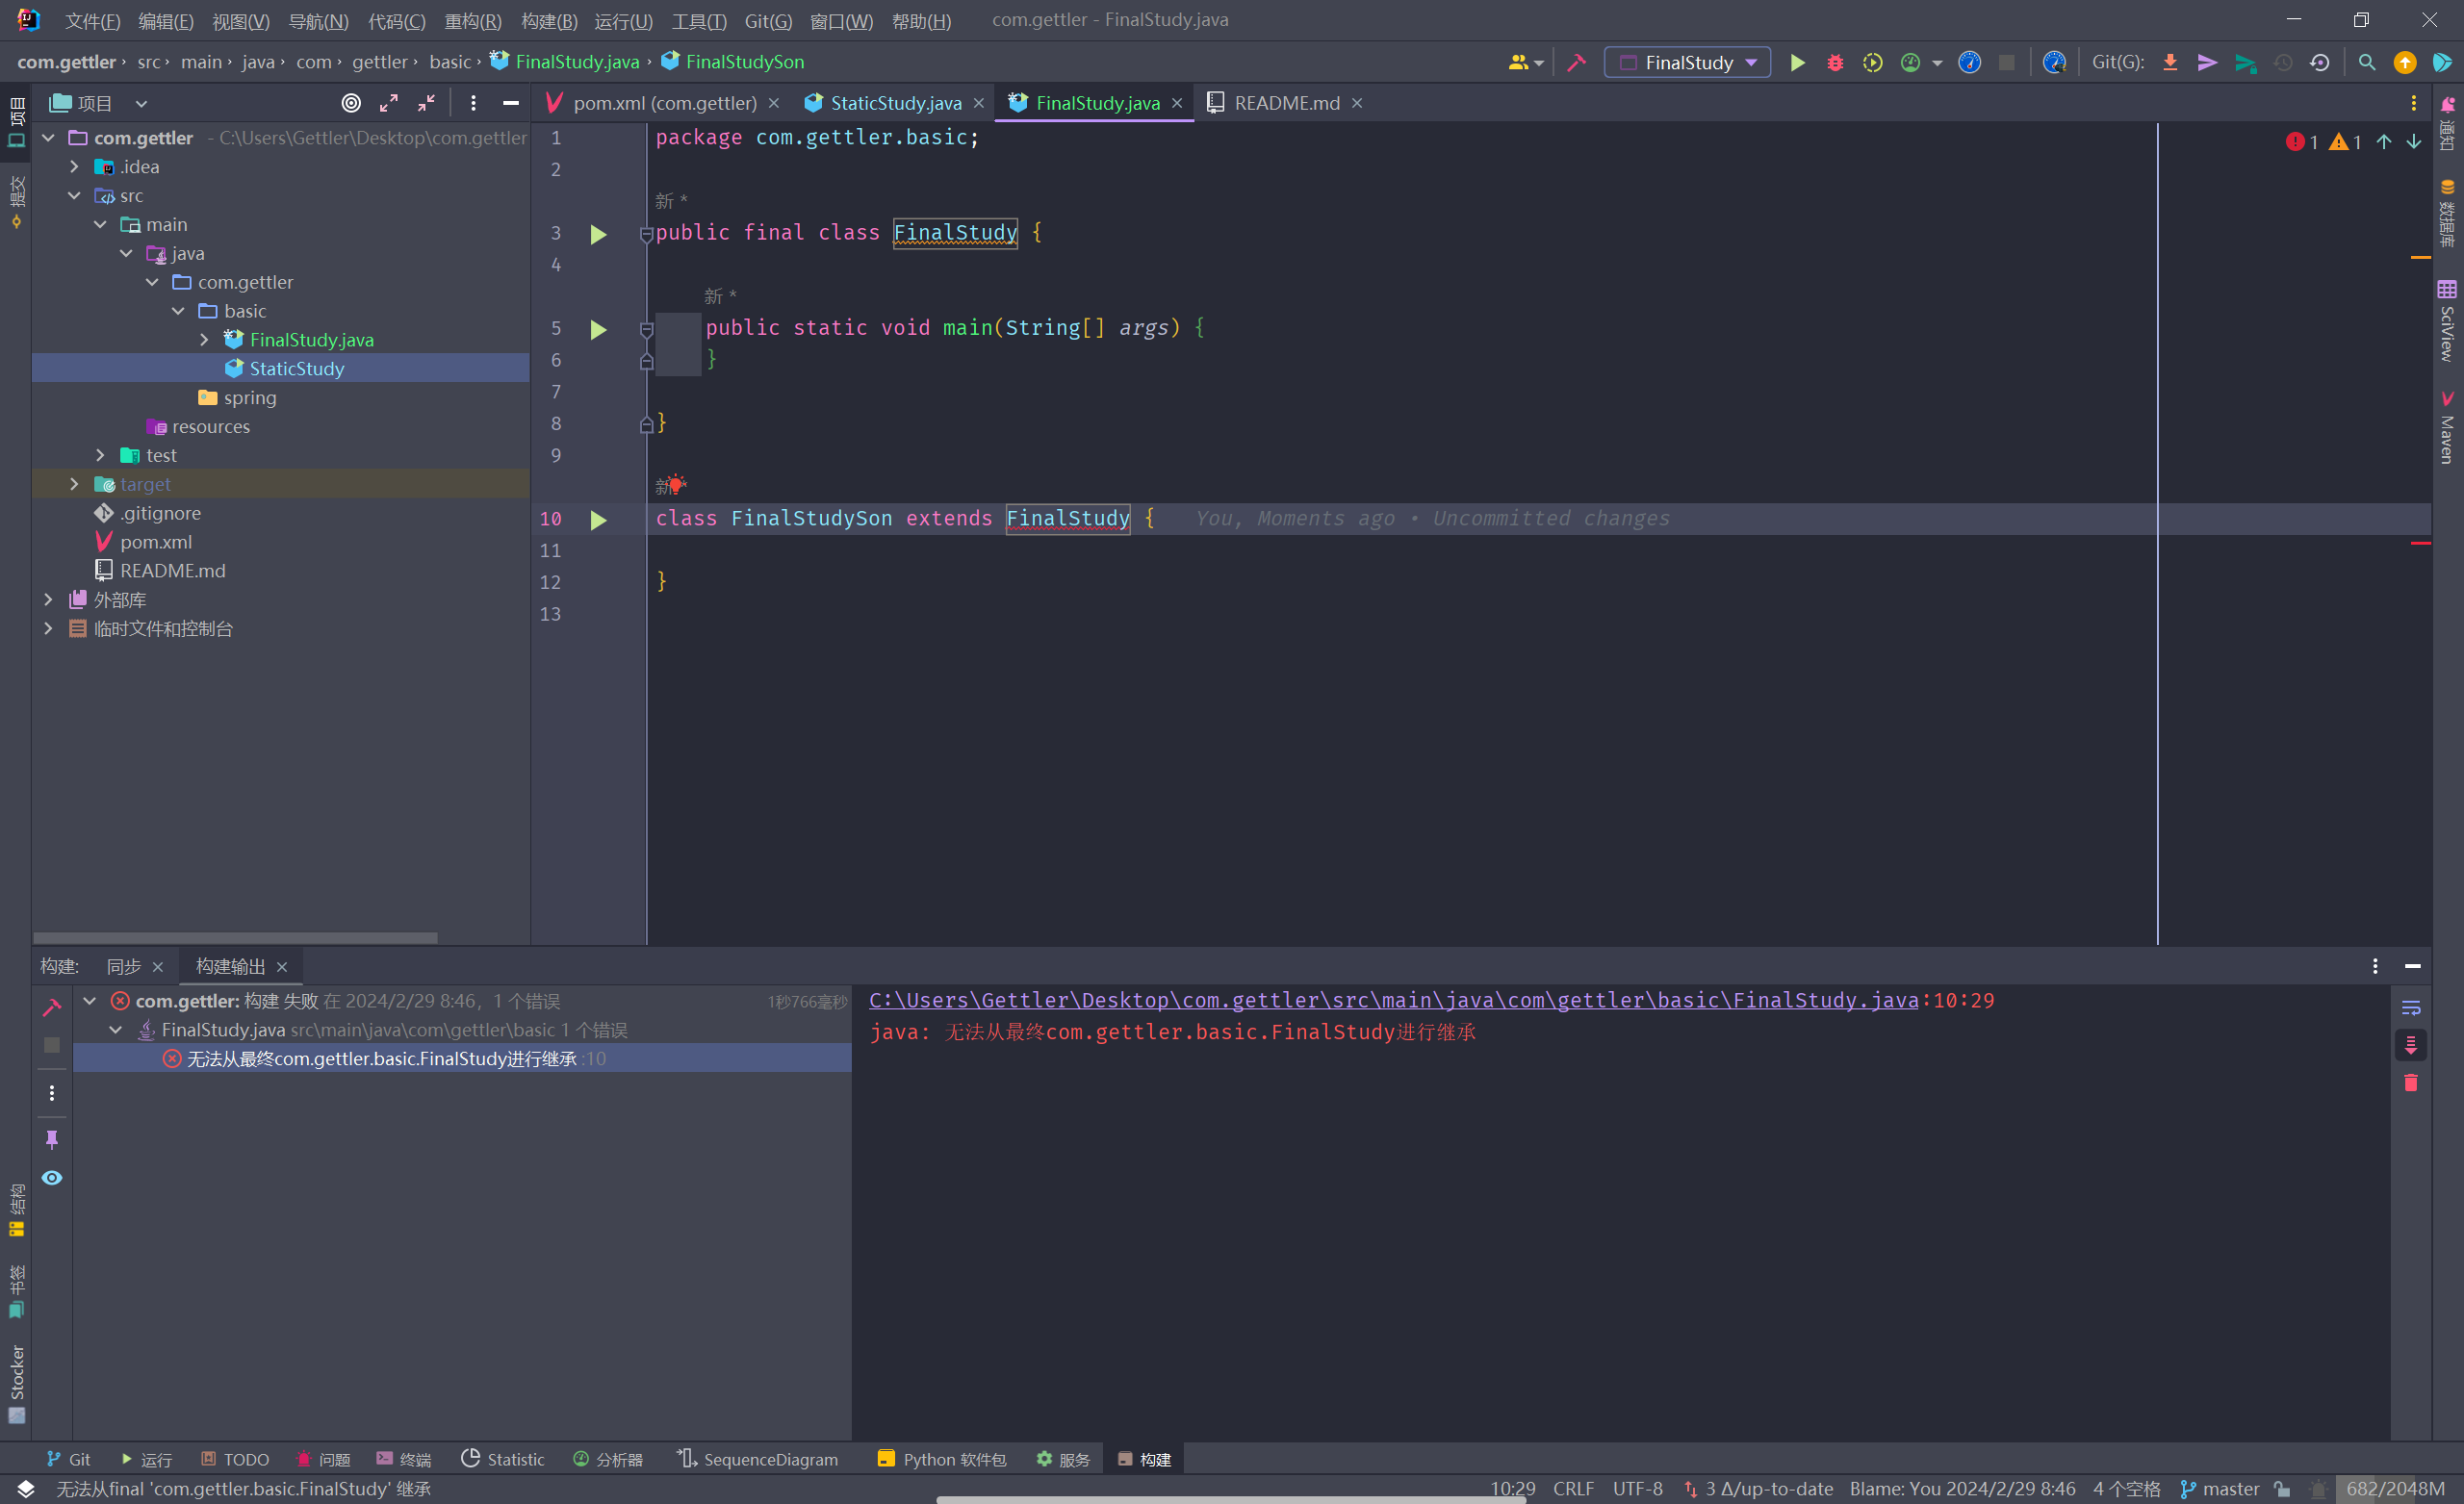Screen dimensions: 2464x1504
Task: Click the memory indicator 682/2048M
Action: [2395, 1489]
